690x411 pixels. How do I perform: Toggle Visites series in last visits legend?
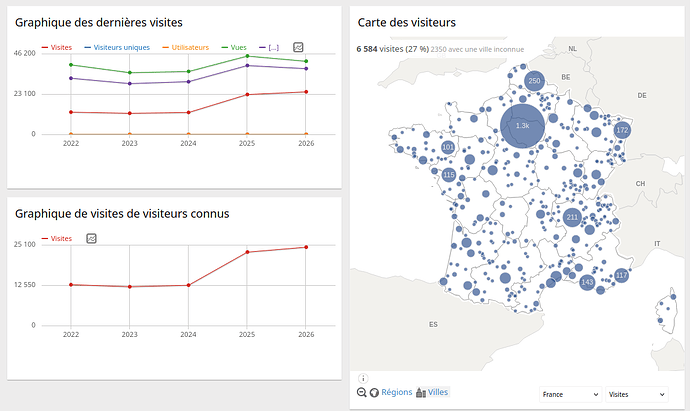coord(57,48)
